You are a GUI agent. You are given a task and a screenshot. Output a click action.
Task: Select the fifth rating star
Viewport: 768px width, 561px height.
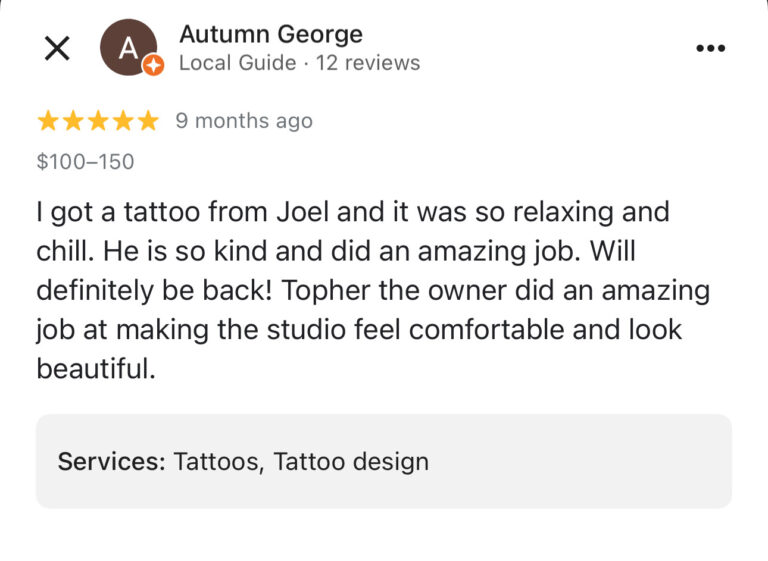point(148,121)
